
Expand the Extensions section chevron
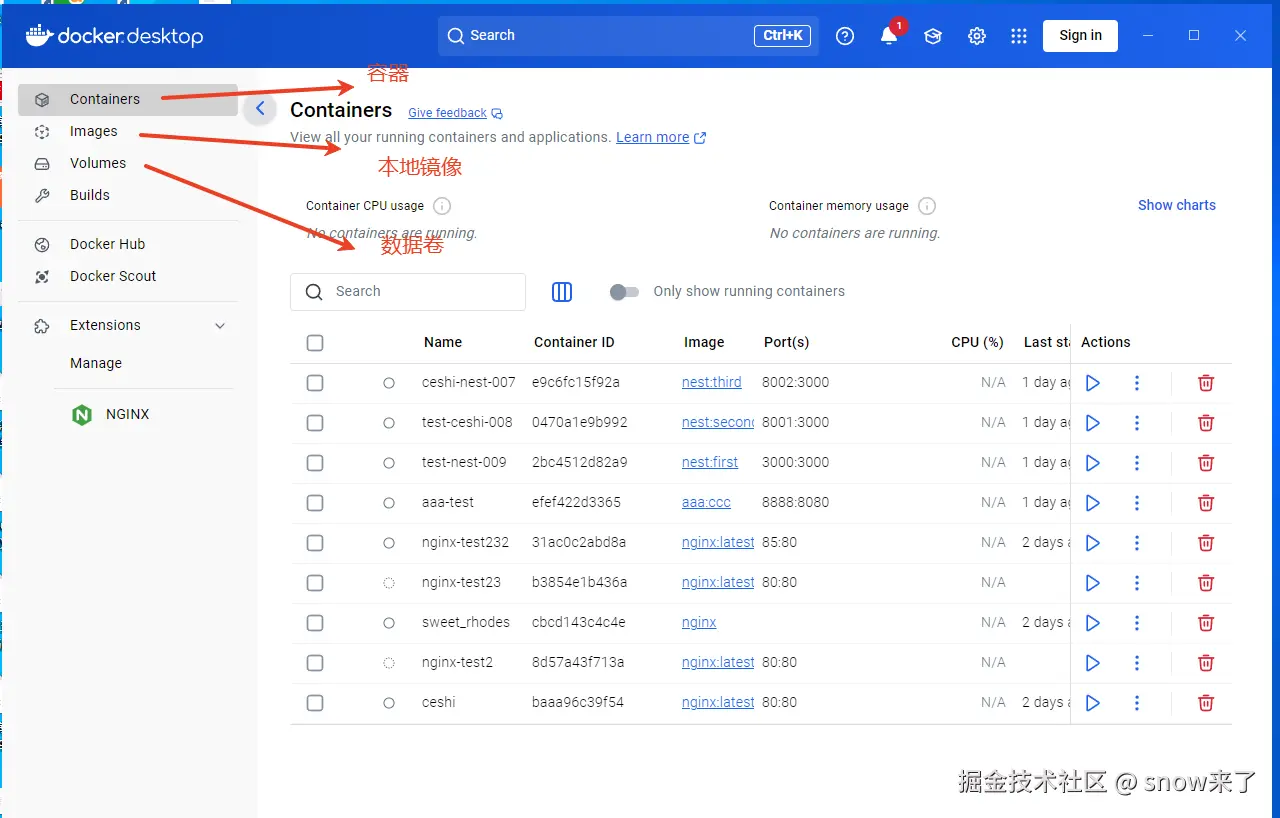pos(220,326)
